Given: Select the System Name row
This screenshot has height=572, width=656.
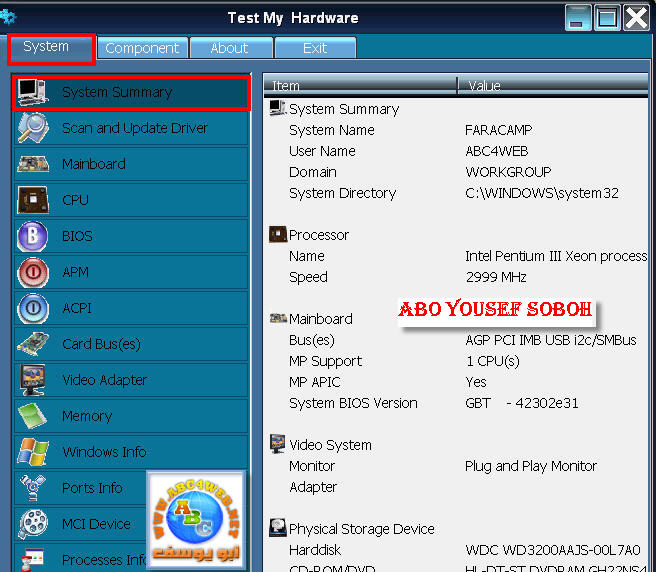Looking at the screenshot, I should (x=456, y=130).
